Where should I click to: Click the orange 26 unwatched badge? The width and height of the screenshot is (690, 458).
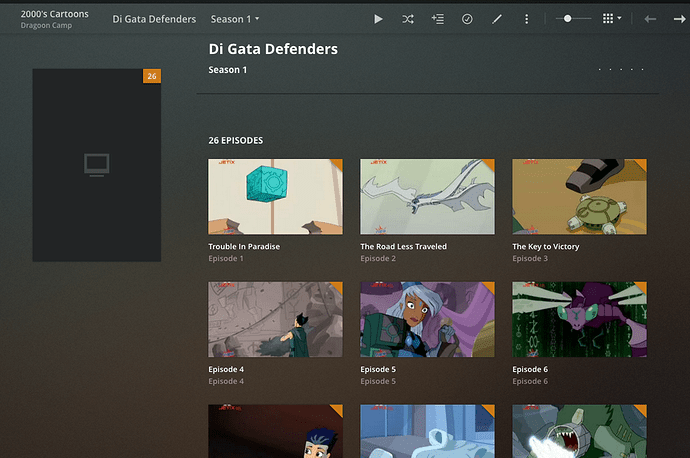click(152, 76)
